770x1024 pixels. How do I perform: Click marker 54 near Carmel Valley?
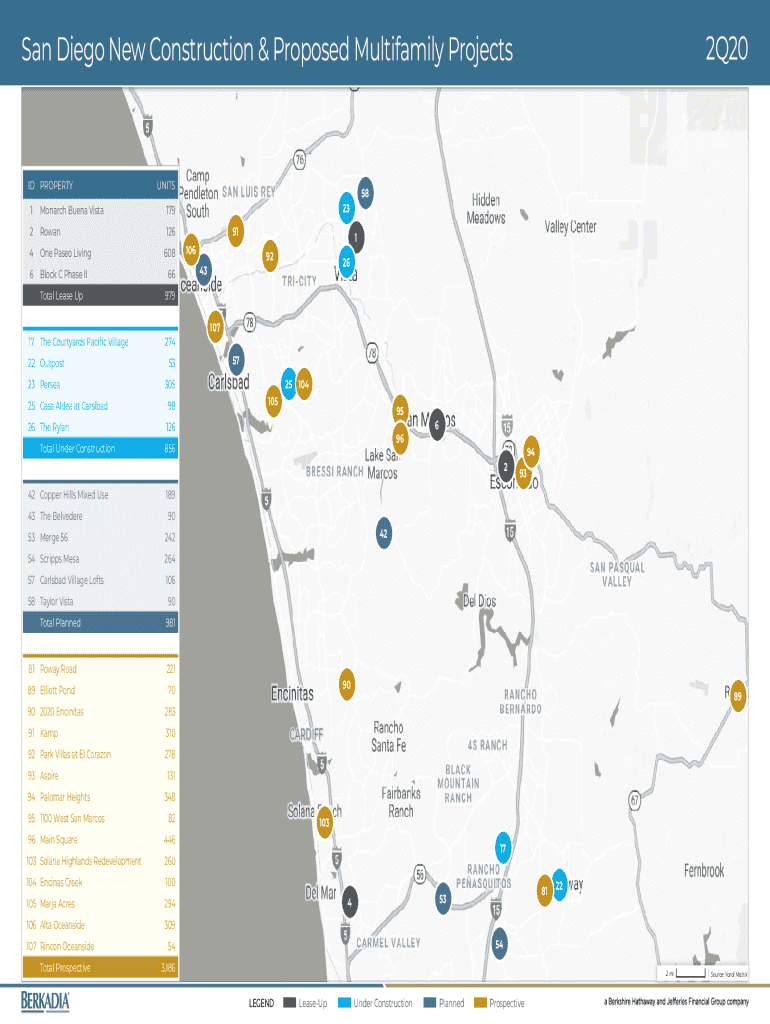tap(499, 943)
